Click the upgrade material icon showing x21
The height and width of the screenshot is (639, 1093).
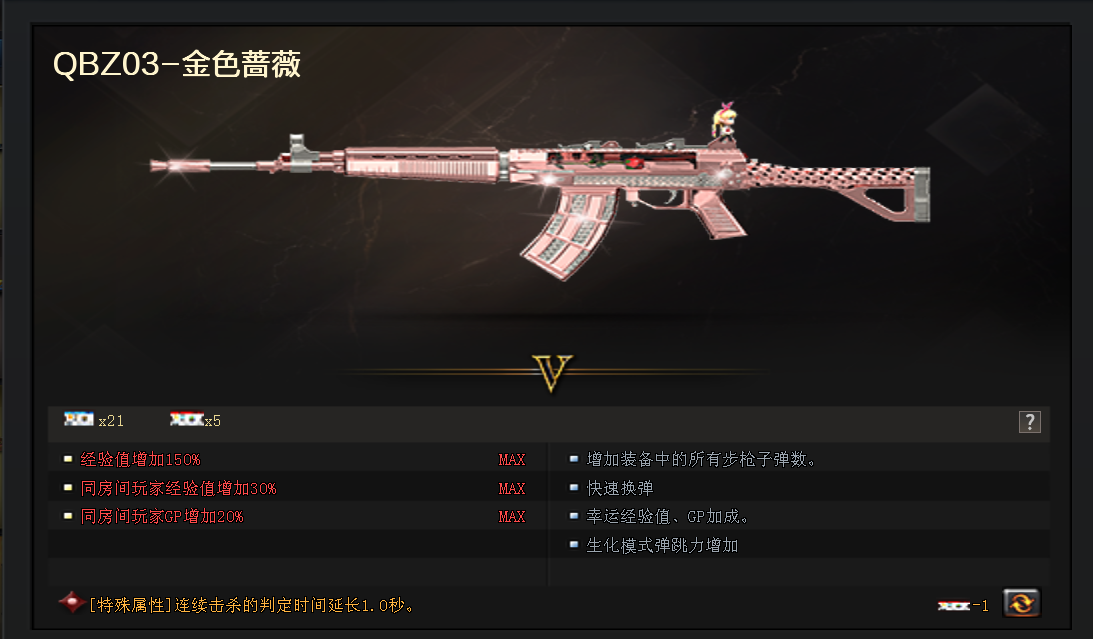[79, 419]
